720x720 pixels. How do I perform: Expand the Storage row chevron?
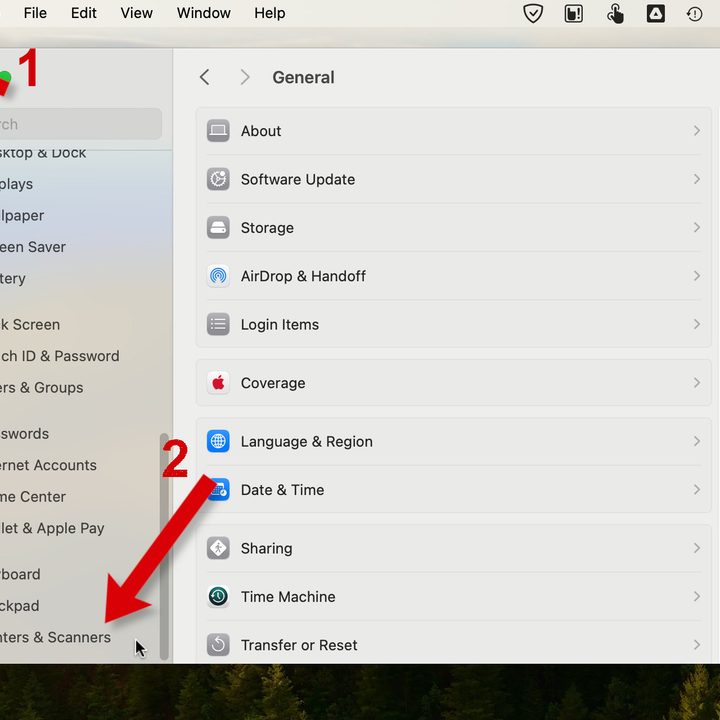pos(697,228)
